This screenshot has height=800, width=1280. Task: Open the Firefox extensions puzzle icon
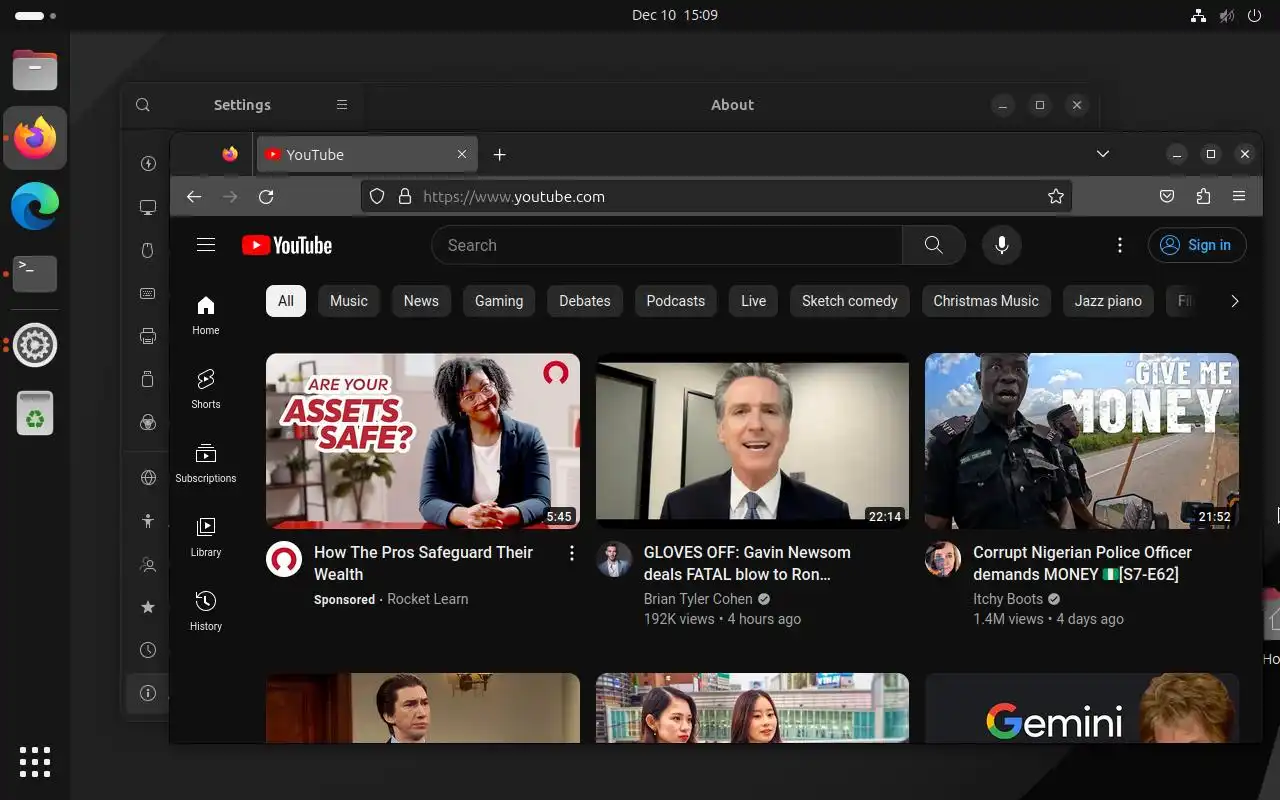pos(1203,197)
